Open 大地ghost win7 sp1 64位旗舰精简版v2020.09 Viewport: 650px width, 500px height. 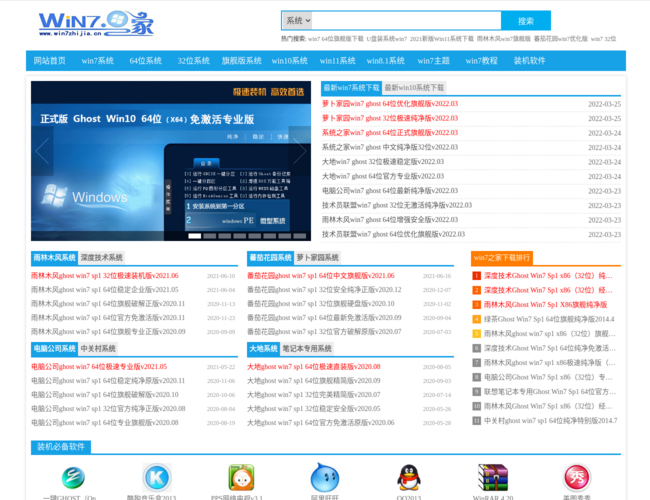[314, 381]
